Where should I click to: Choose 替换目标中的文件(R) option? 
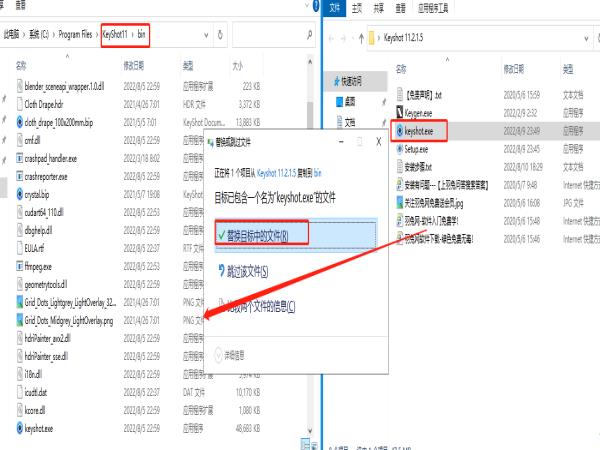pos(296,235)
